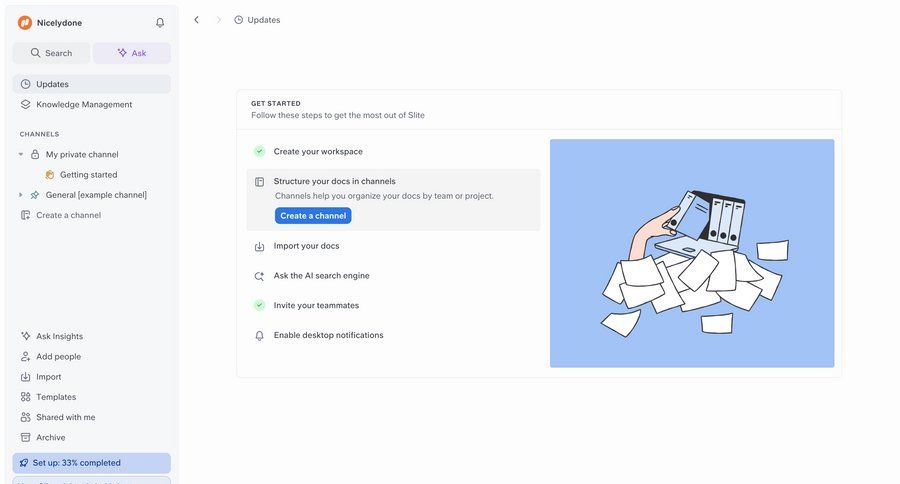Image resolution: width=900 pixels, height=484 pixels.
Task: Open Shared with me
Action: 65,417
